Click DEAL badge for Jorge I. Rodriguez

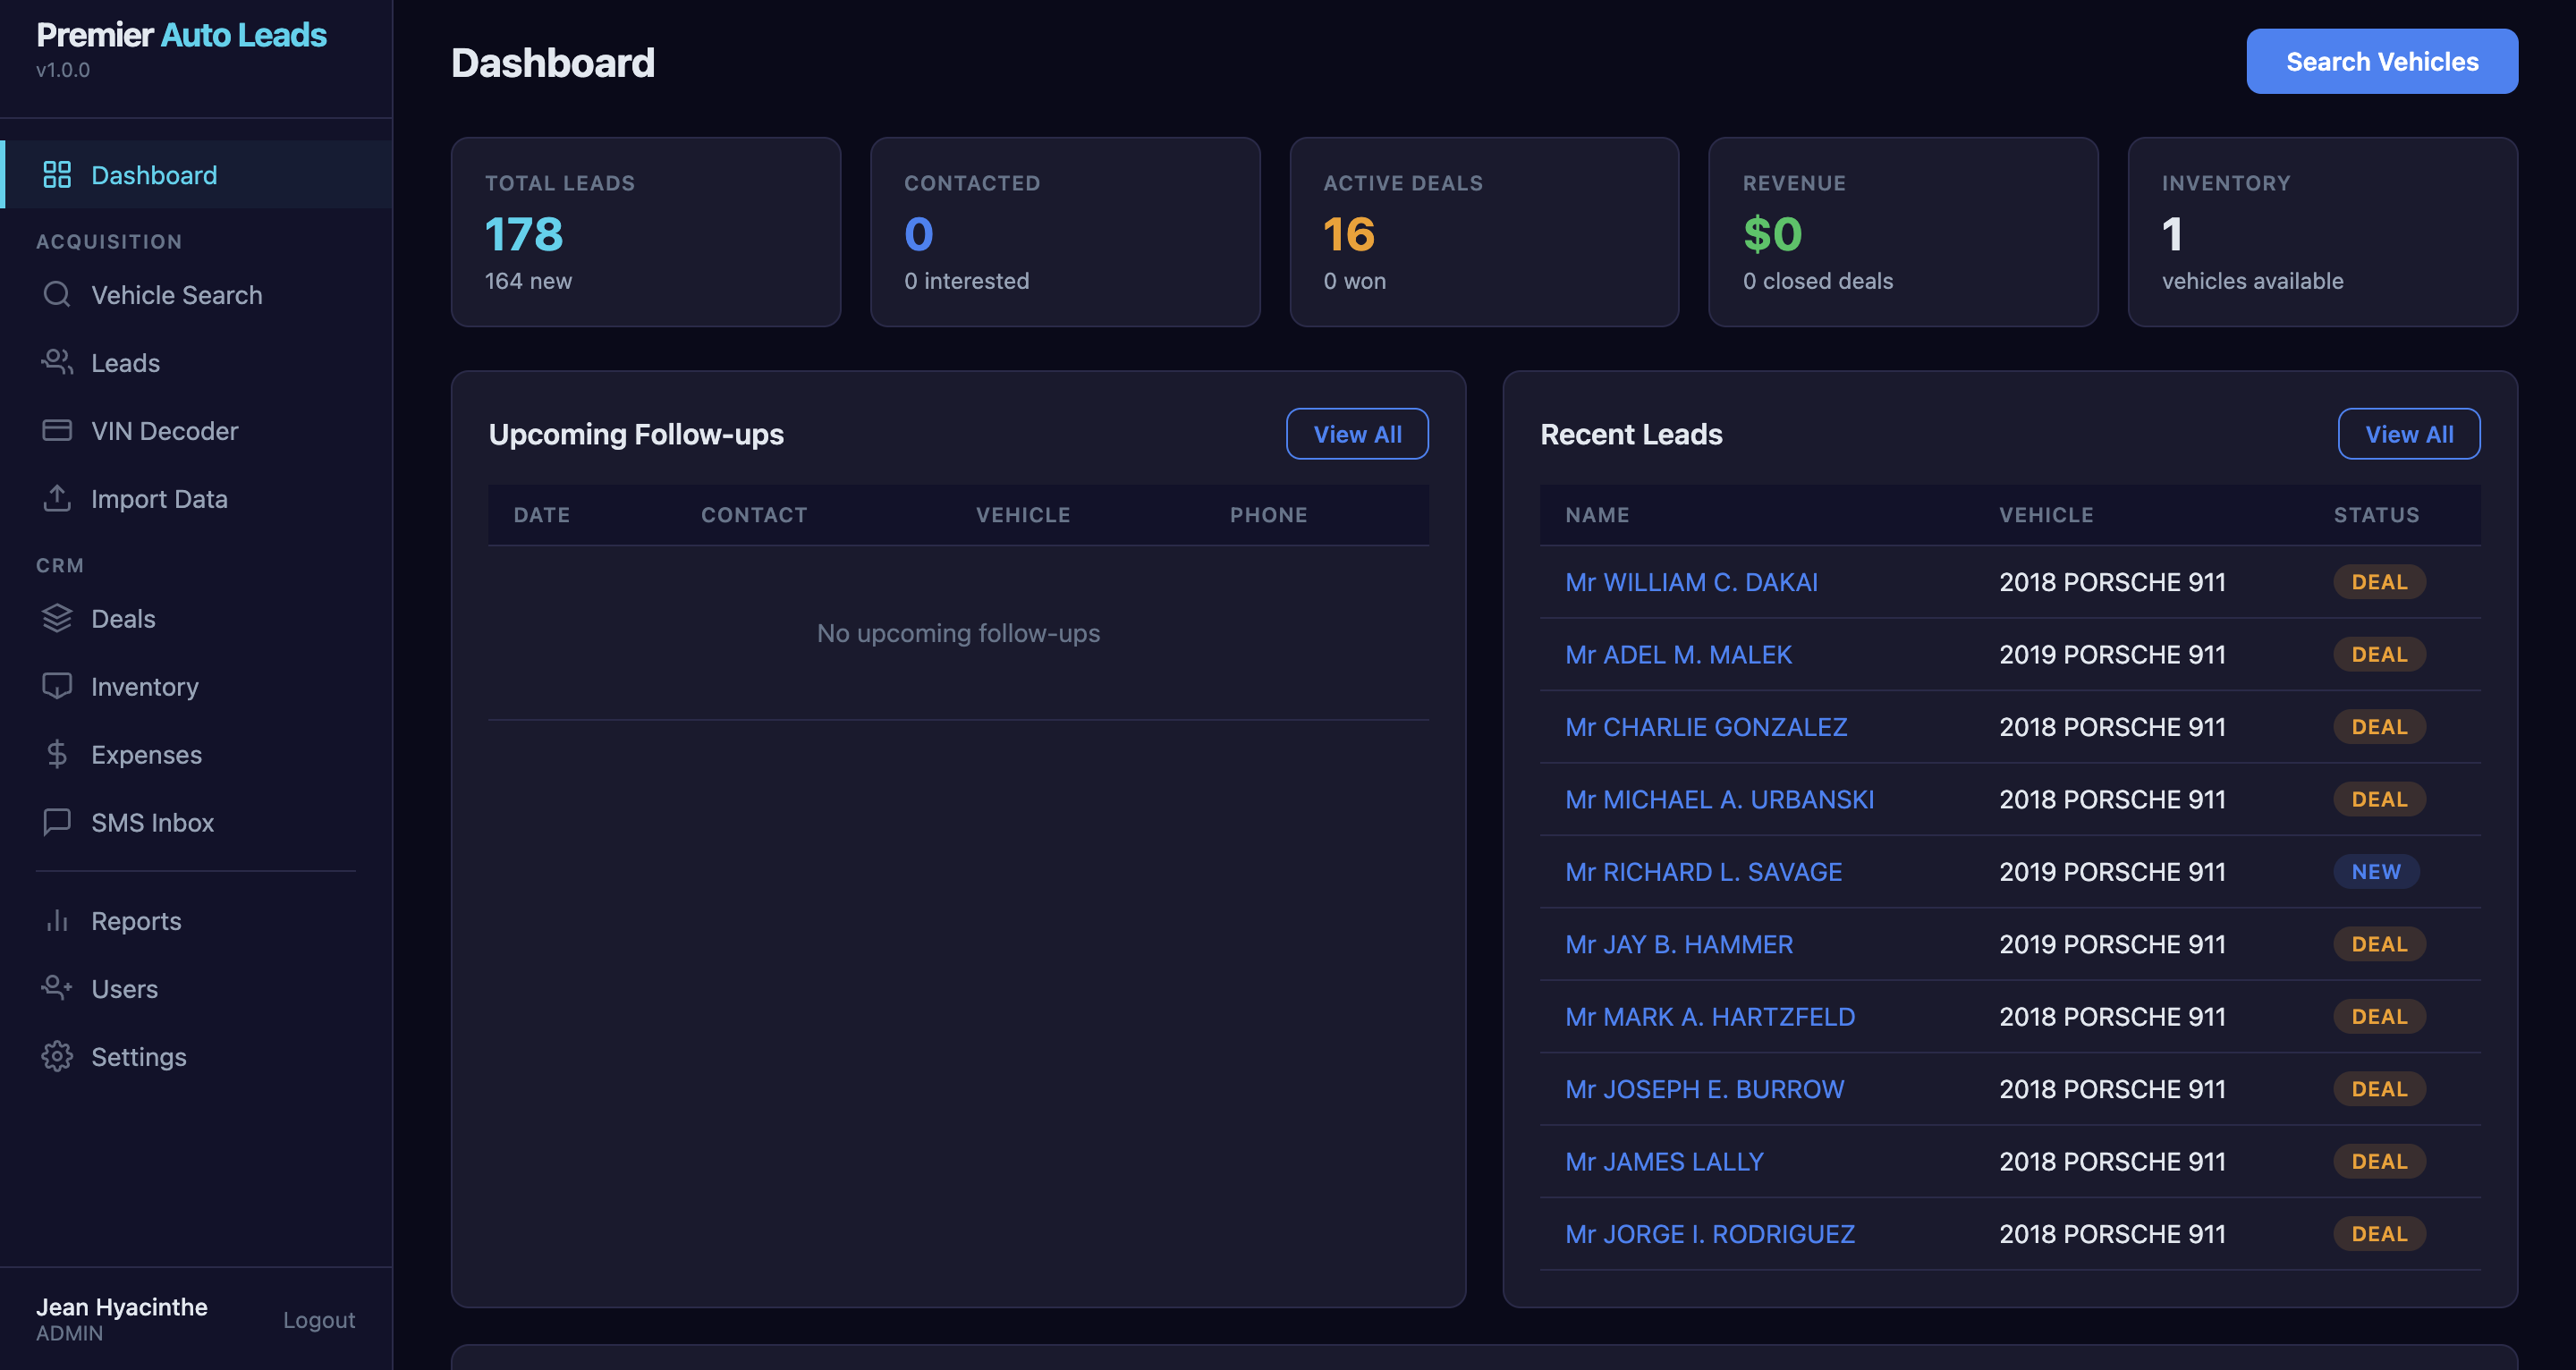[2379, 1233]
